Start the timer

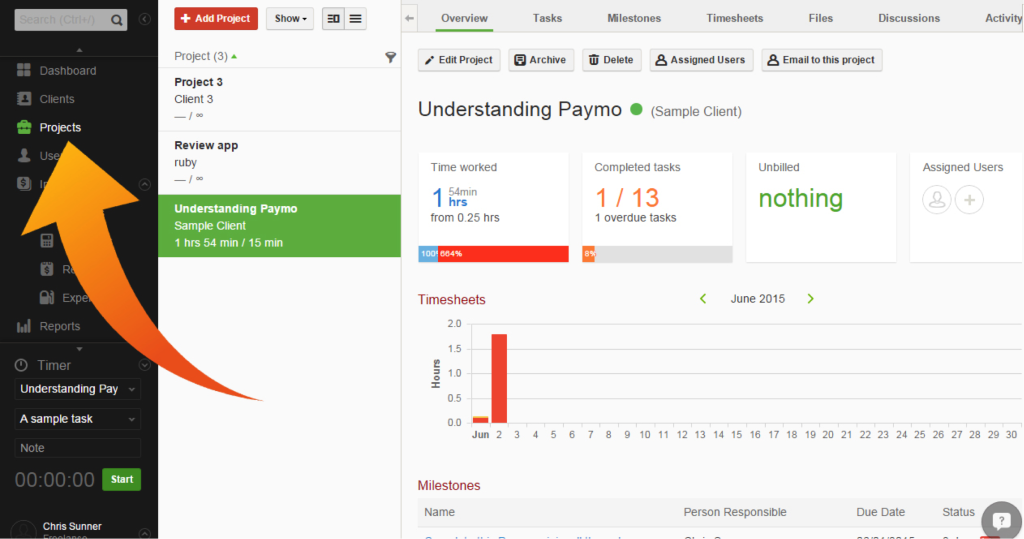point(121,480)
